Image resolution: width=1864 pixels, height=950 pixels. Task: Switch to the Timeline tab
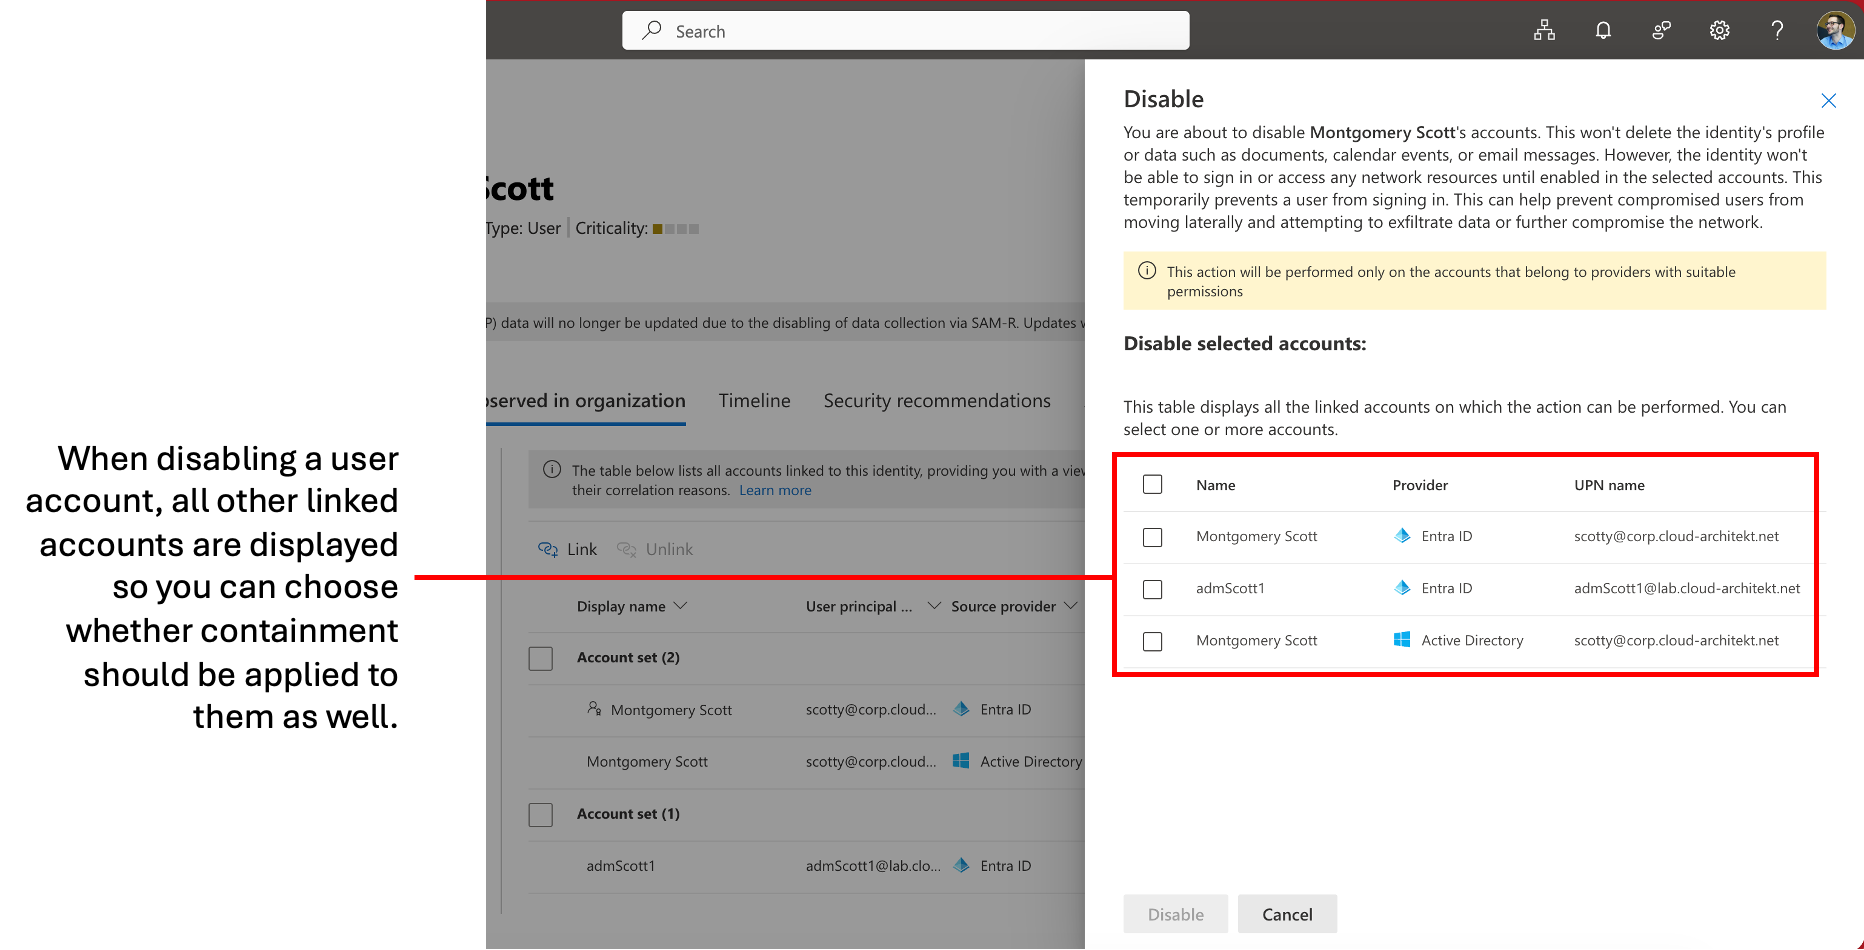point(754,401)
